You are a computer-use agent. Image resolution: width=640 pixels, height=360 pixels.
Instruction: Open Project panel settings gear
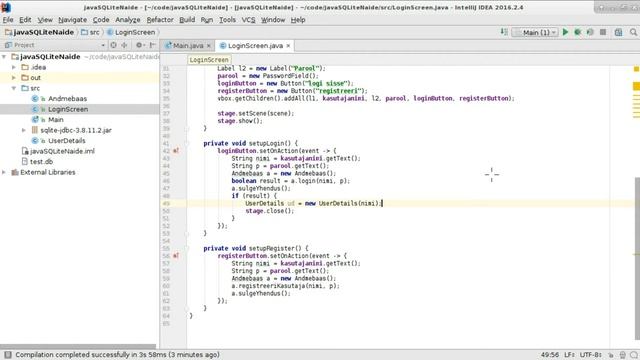coord(139,45)
